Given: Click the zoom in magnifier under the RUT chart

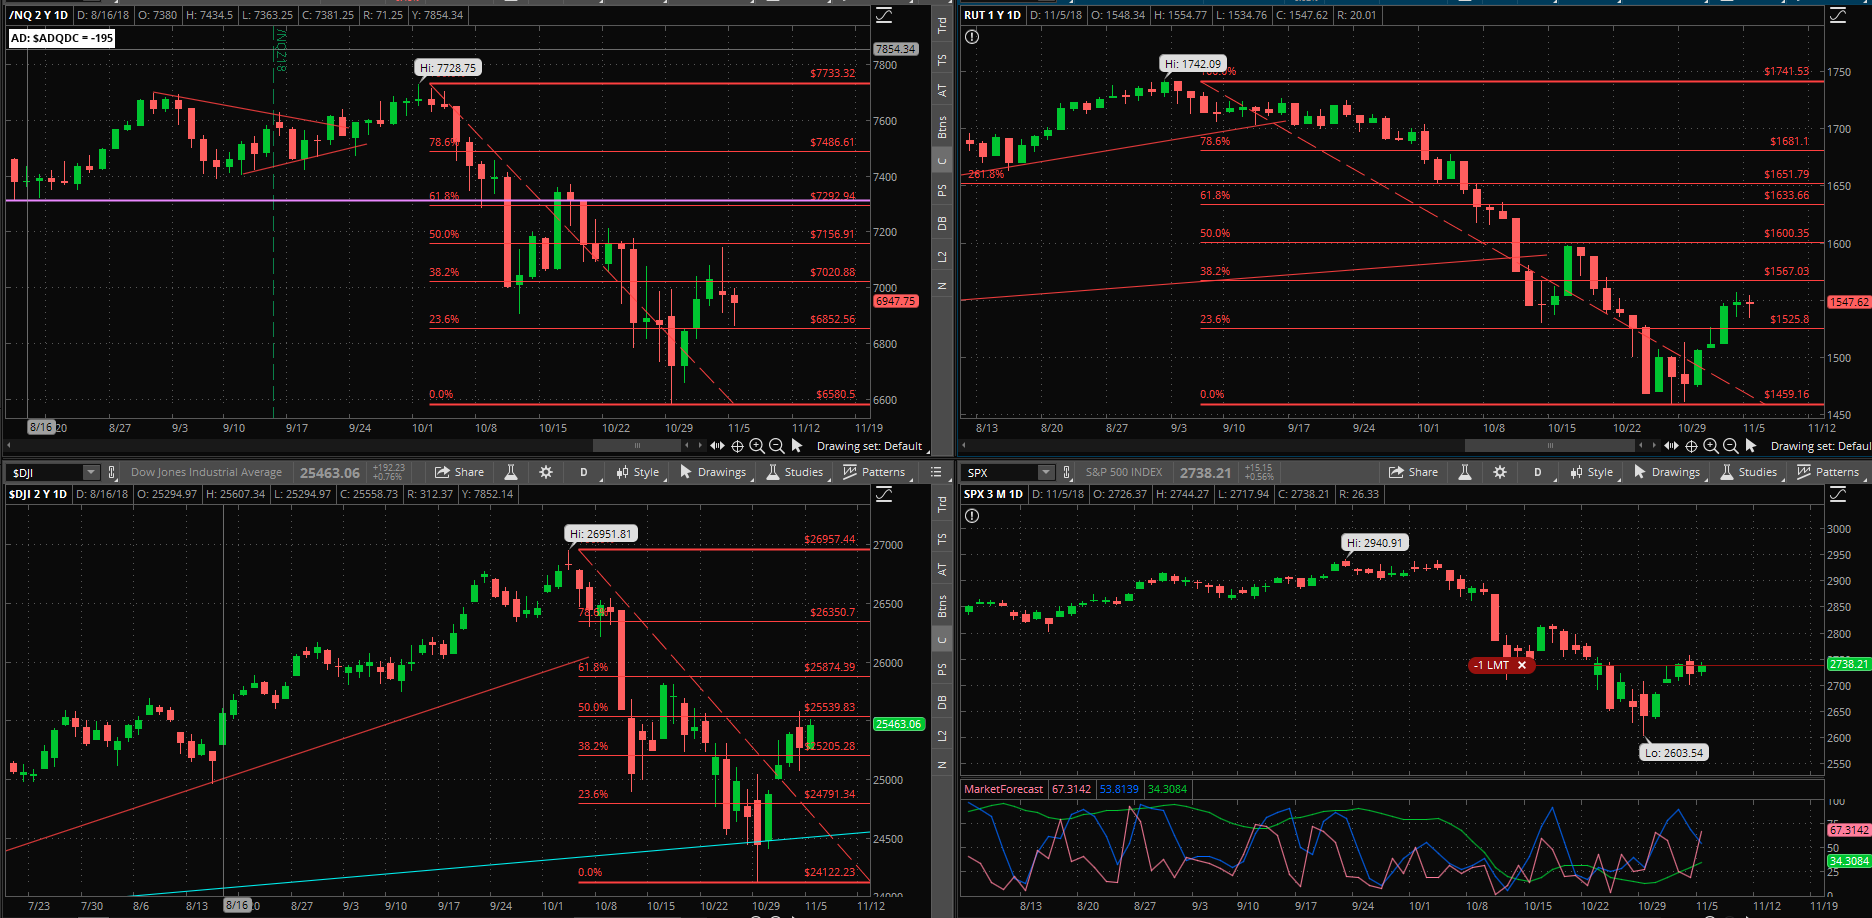Looking at the screenshot, I should 1711,446.
